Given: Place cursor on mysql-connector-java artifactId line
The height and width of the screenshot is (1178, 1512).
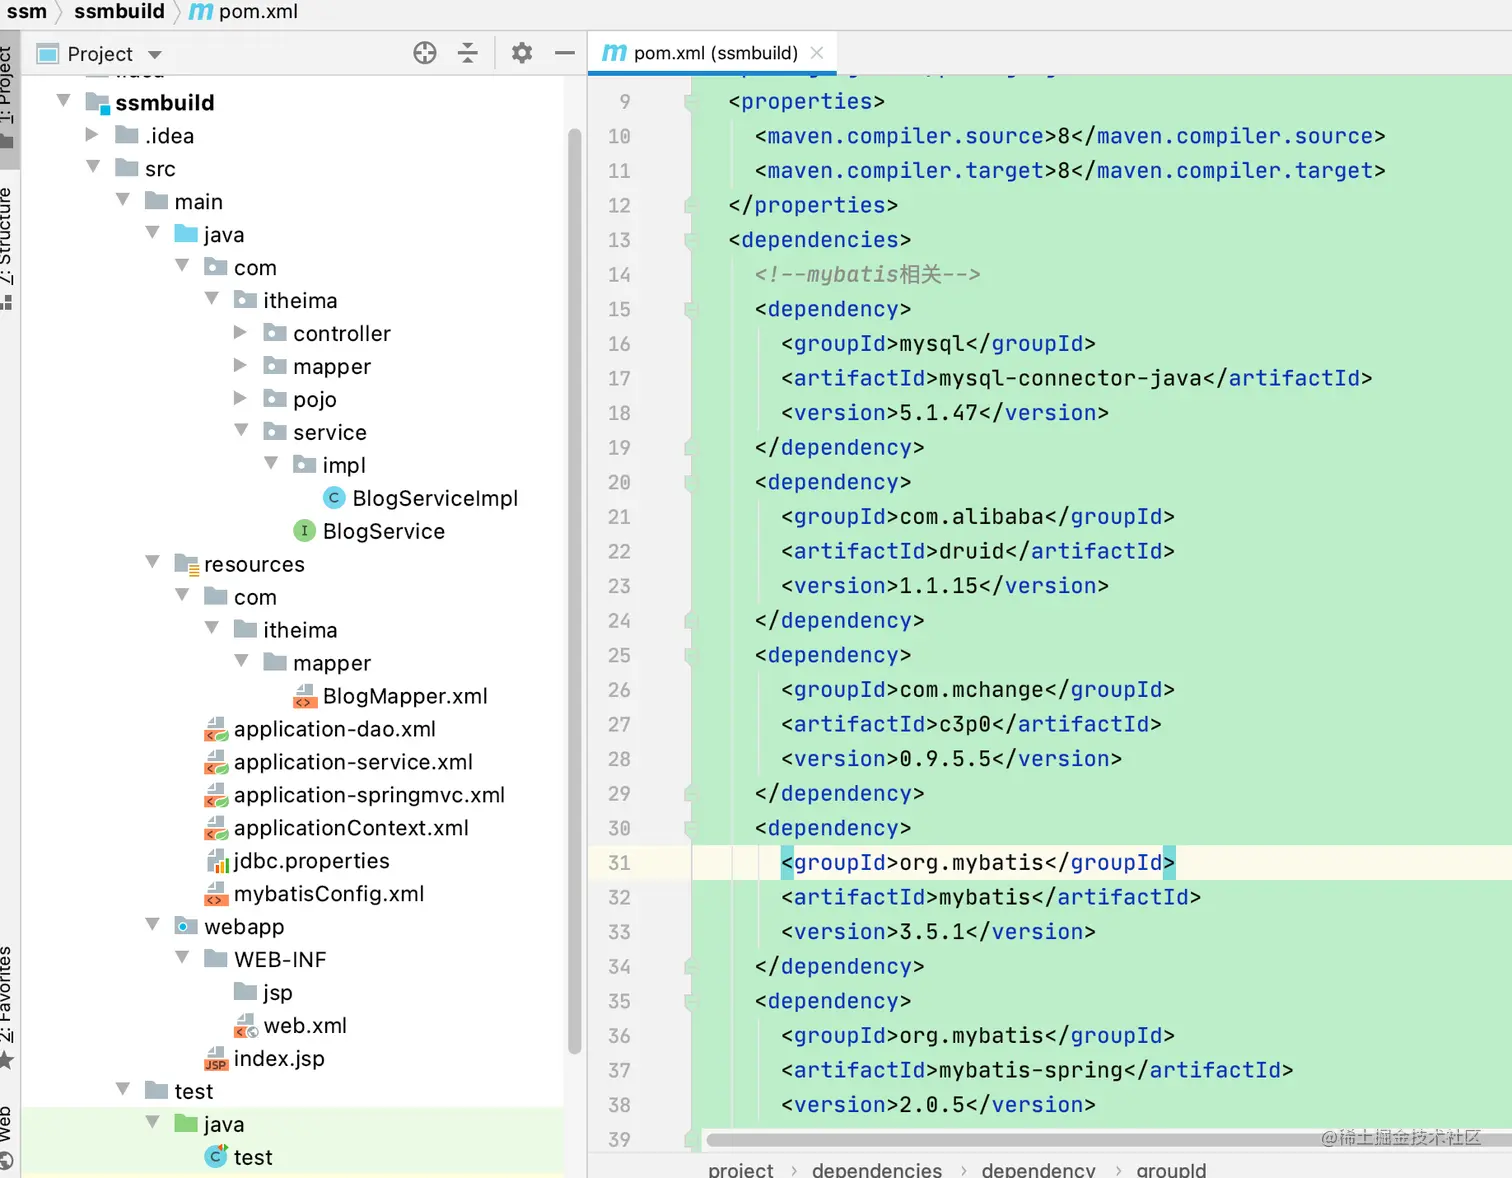Looking at the screenshot, I should [1076, 378].
